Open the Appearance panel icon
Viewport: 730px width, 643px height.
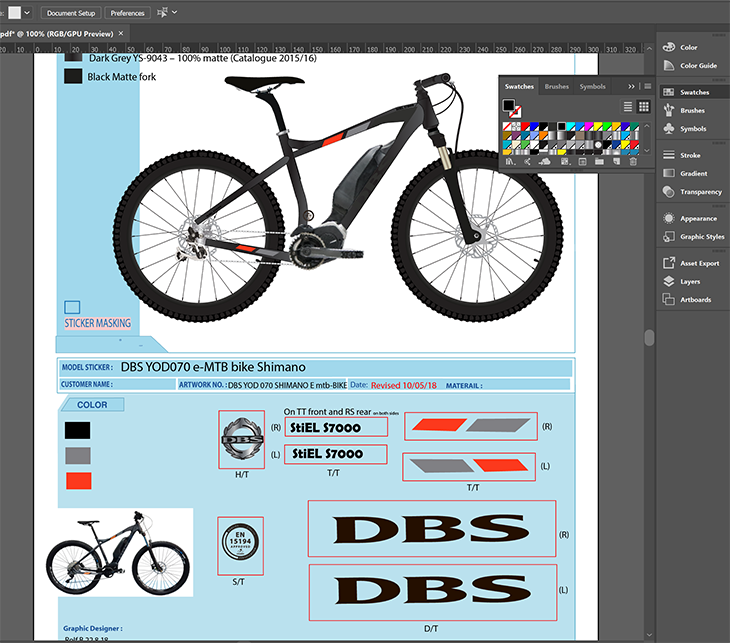(x=669, y=218)
